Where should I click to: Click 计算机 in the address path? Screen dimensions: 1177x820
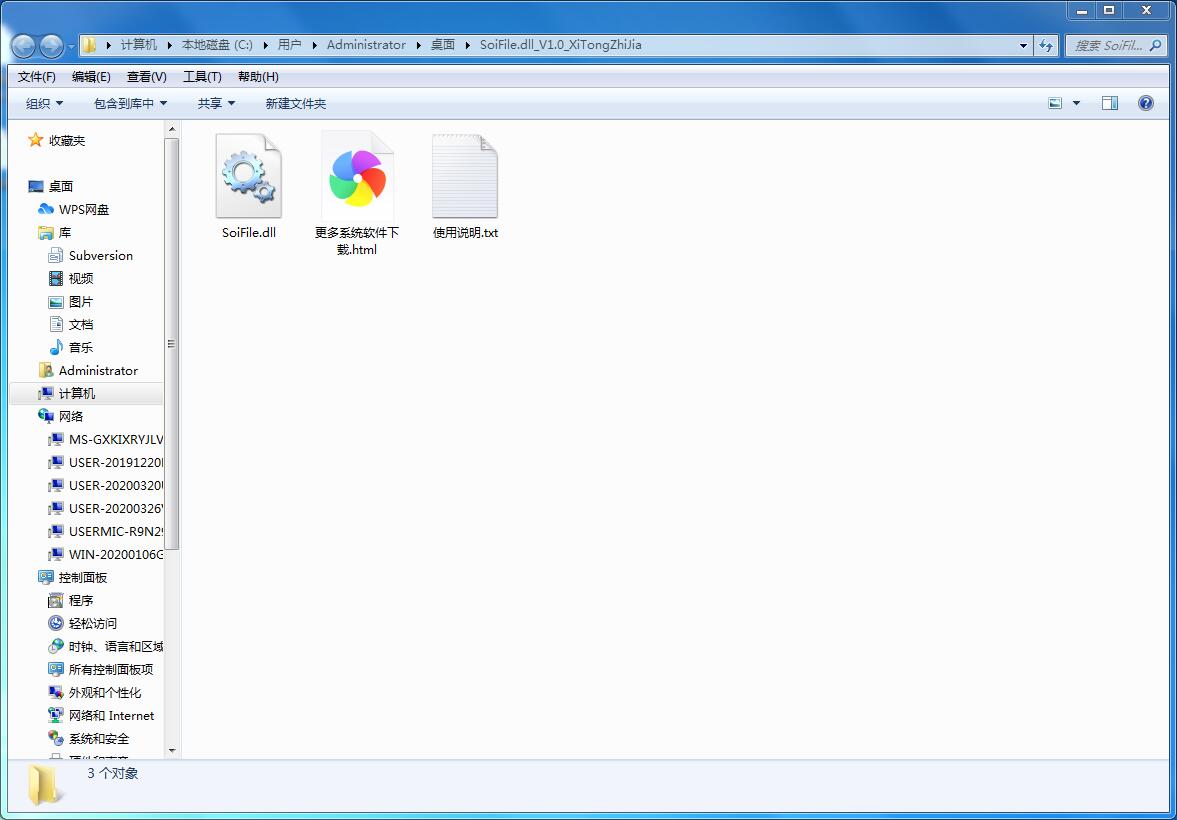click(139, 45)
